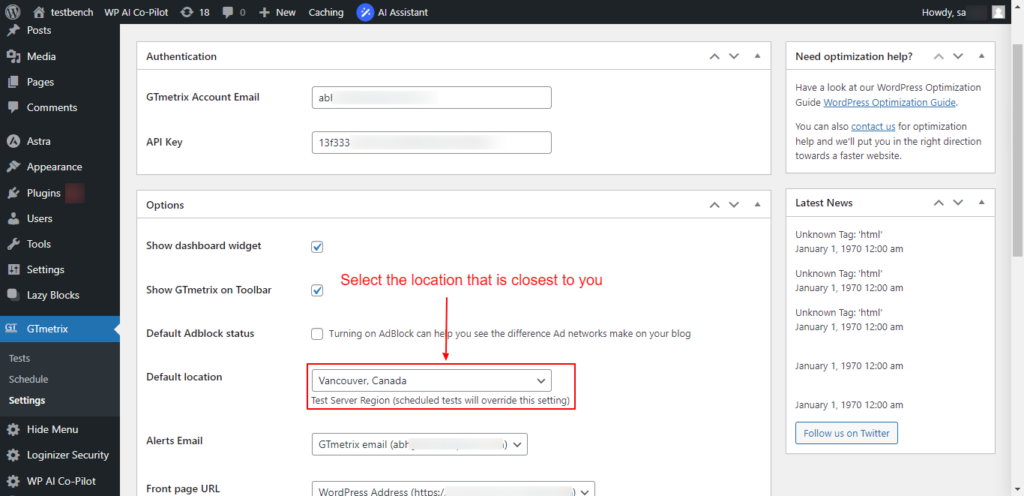Click the Users person icon
This screenshot has width=1024, height=496.
[x=13, y=219]
